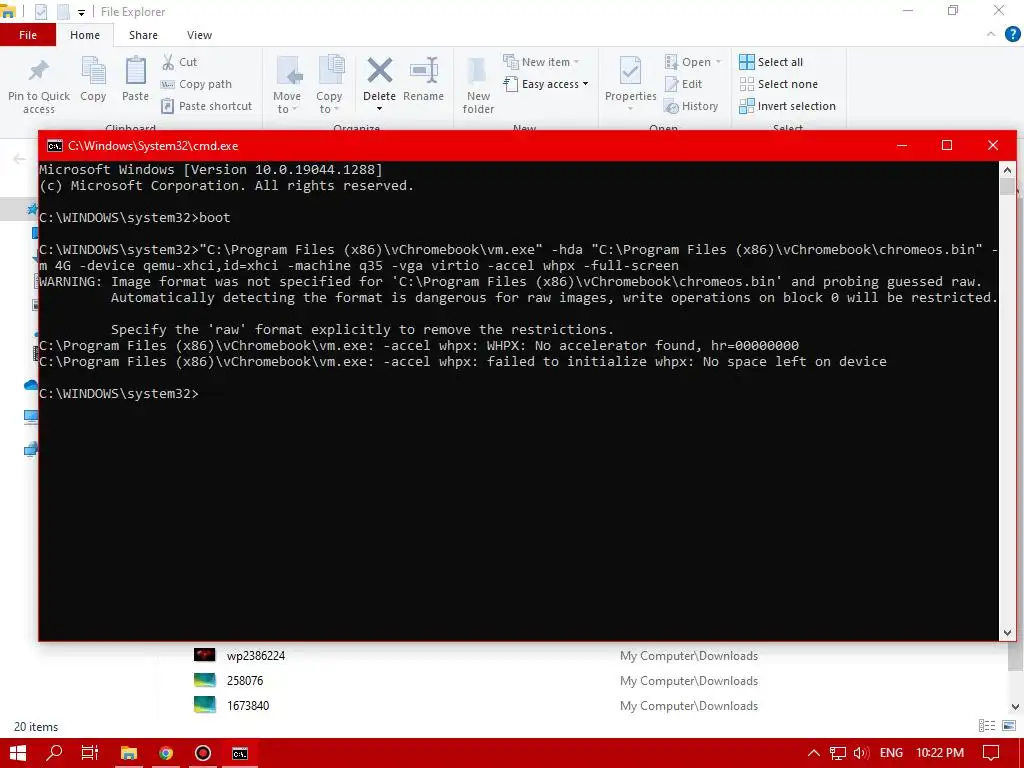Select Paste shortcut

pyautogui.click(x=206, y=106)
